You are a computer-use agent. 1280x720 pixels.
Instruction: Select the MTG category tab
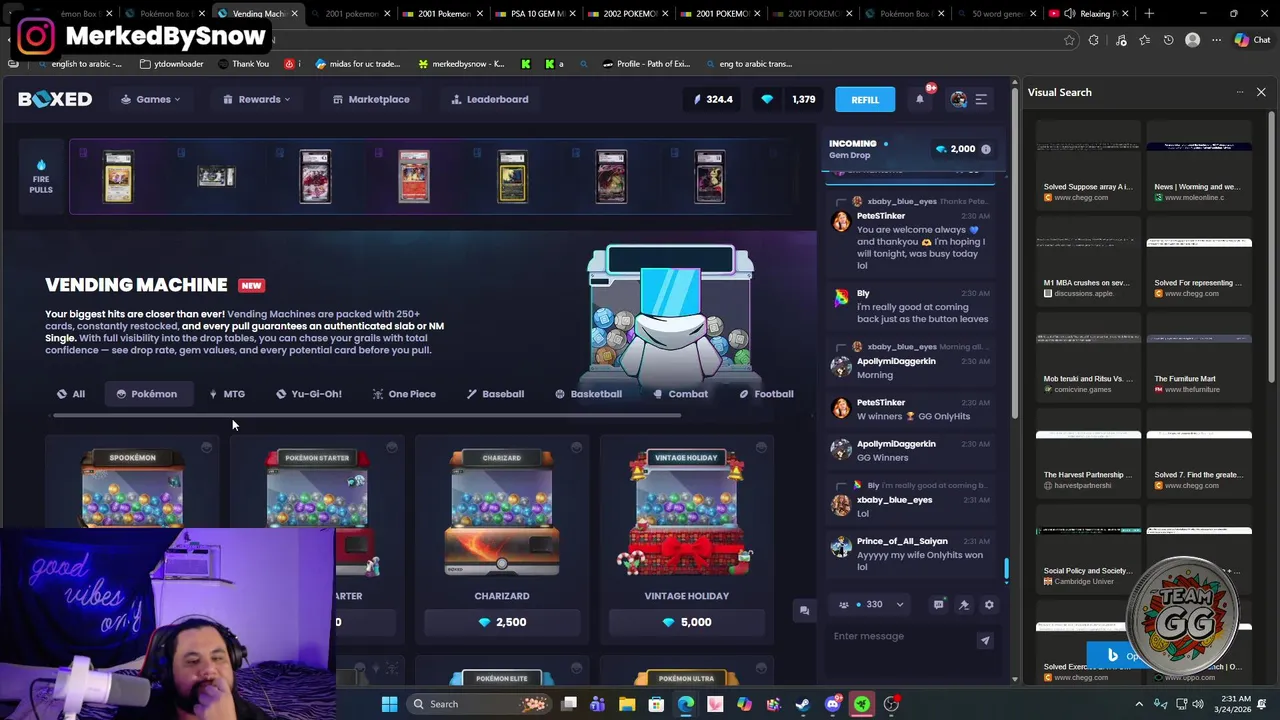click(227, 394)
